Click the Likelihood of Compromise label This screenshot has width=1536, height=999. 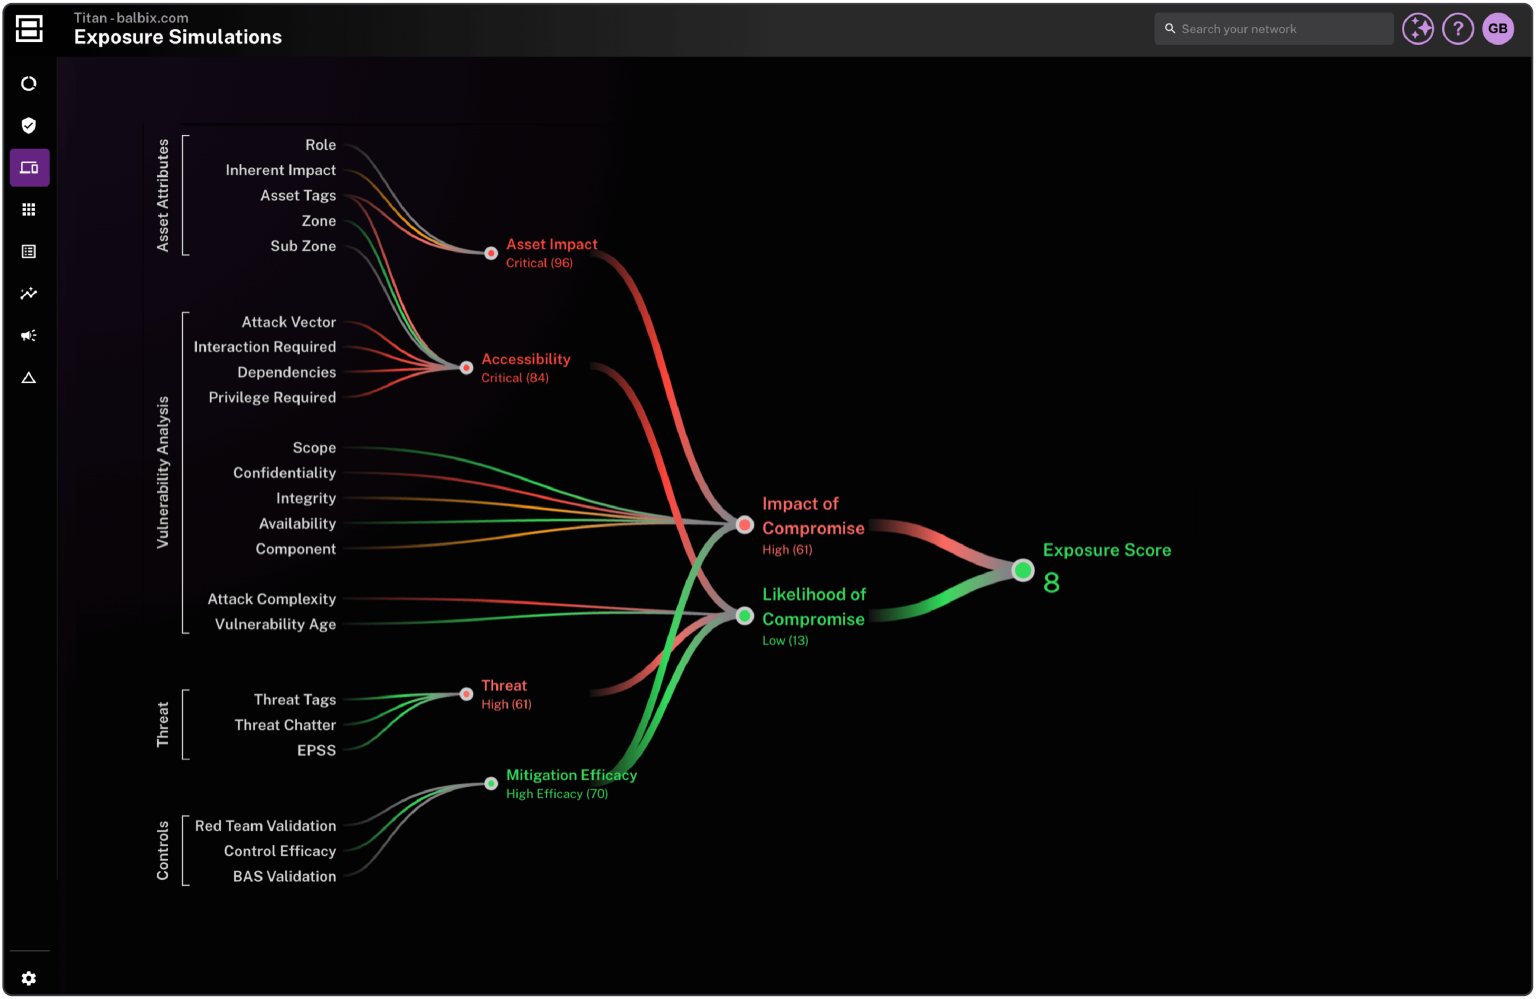[813, 606]
